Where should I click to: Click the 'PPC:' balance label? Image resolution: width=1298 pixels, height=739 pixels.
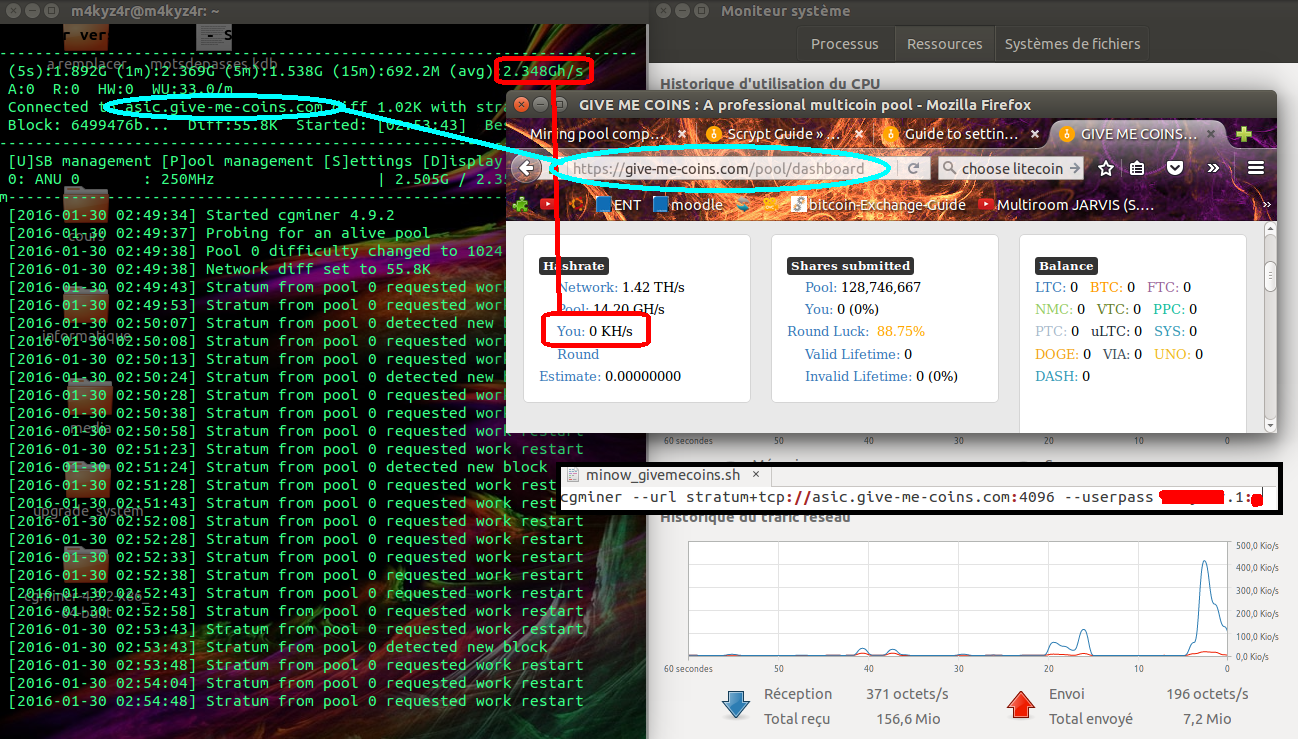coord(1169,309)
